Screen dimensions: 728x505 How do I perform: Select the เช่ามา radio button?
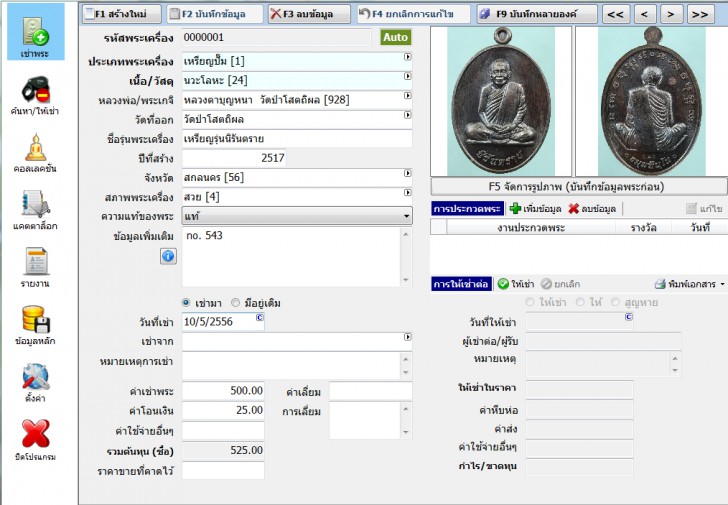(x=186, y=303)
